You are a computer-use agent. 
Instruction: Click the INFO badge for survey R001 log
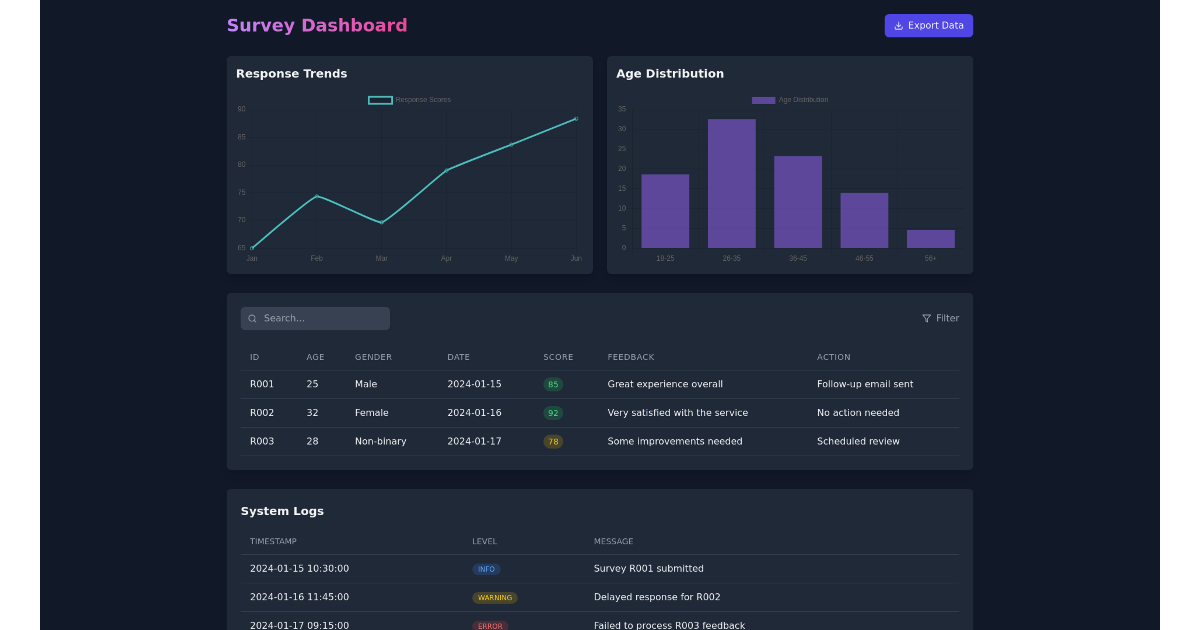tap(487, 568)
